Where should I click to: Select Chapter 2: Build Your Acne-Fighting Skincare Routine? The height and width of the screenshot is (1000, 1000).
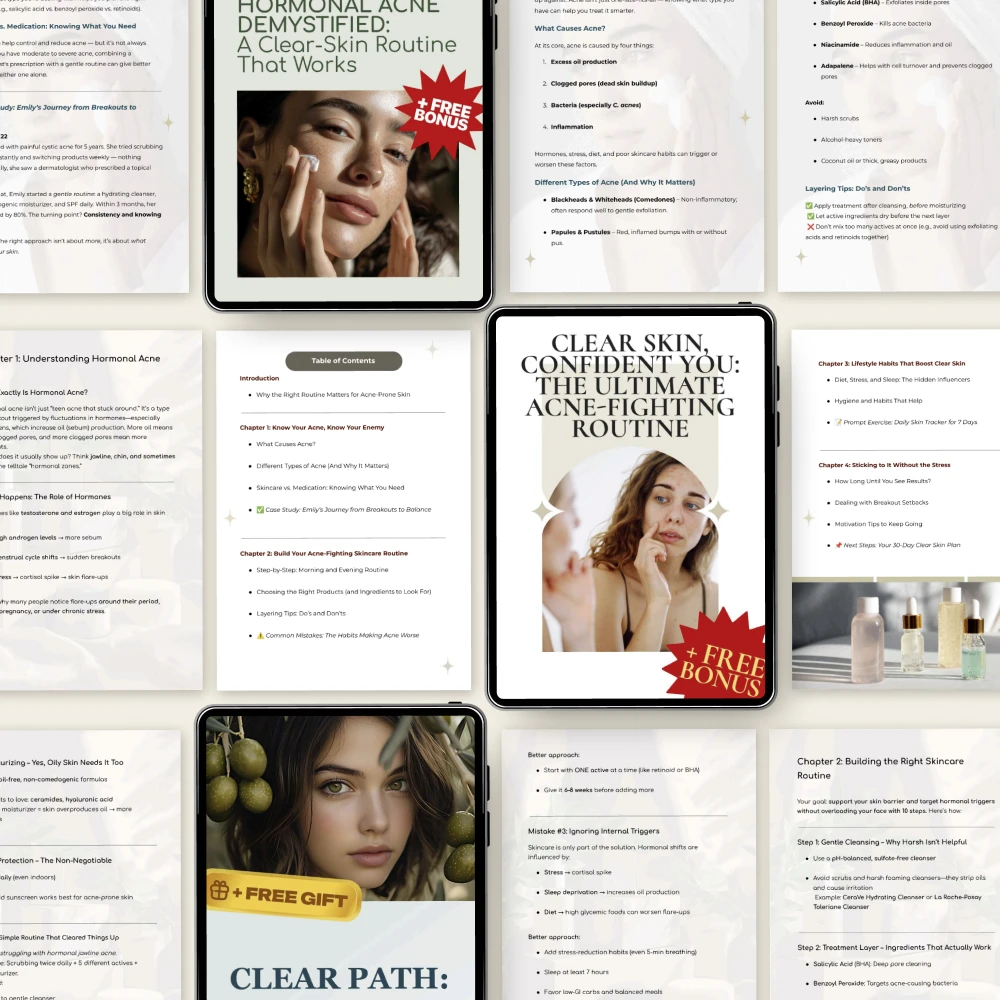(323, 553)
